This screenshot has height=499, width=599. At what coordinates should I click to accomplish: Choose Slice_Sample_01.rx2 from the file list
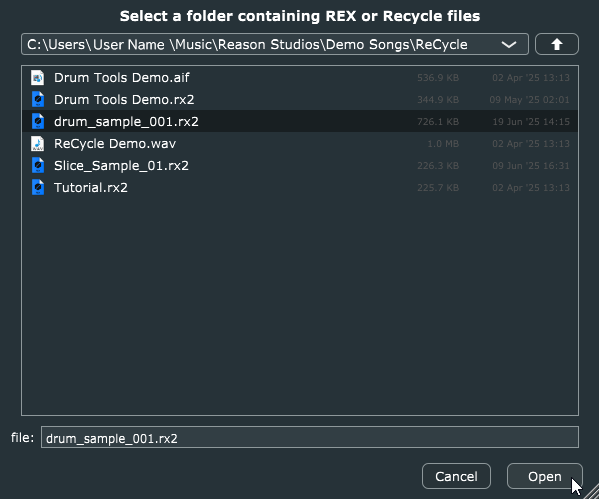300,165
